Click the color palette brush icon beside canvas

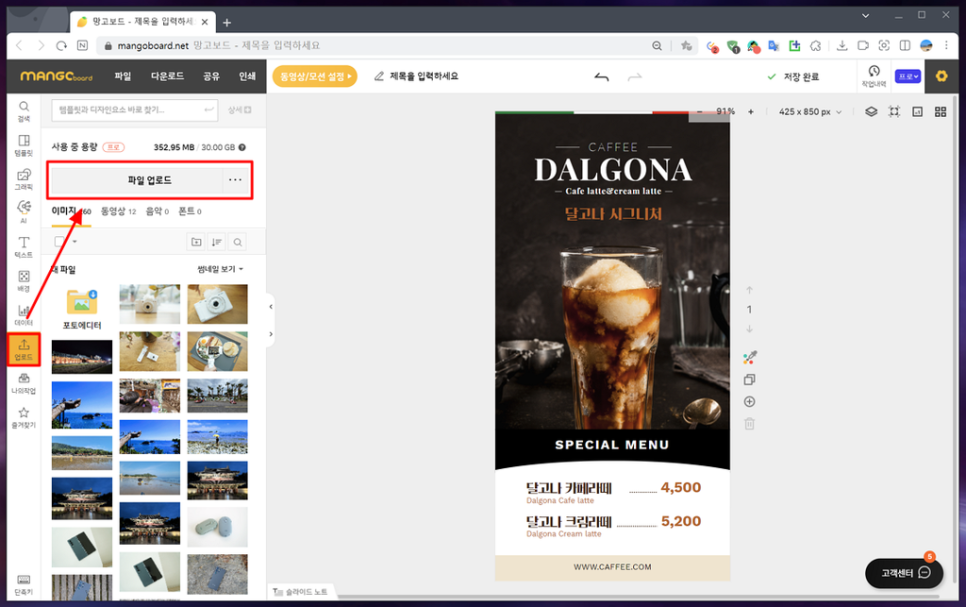(x=749, y=357)
